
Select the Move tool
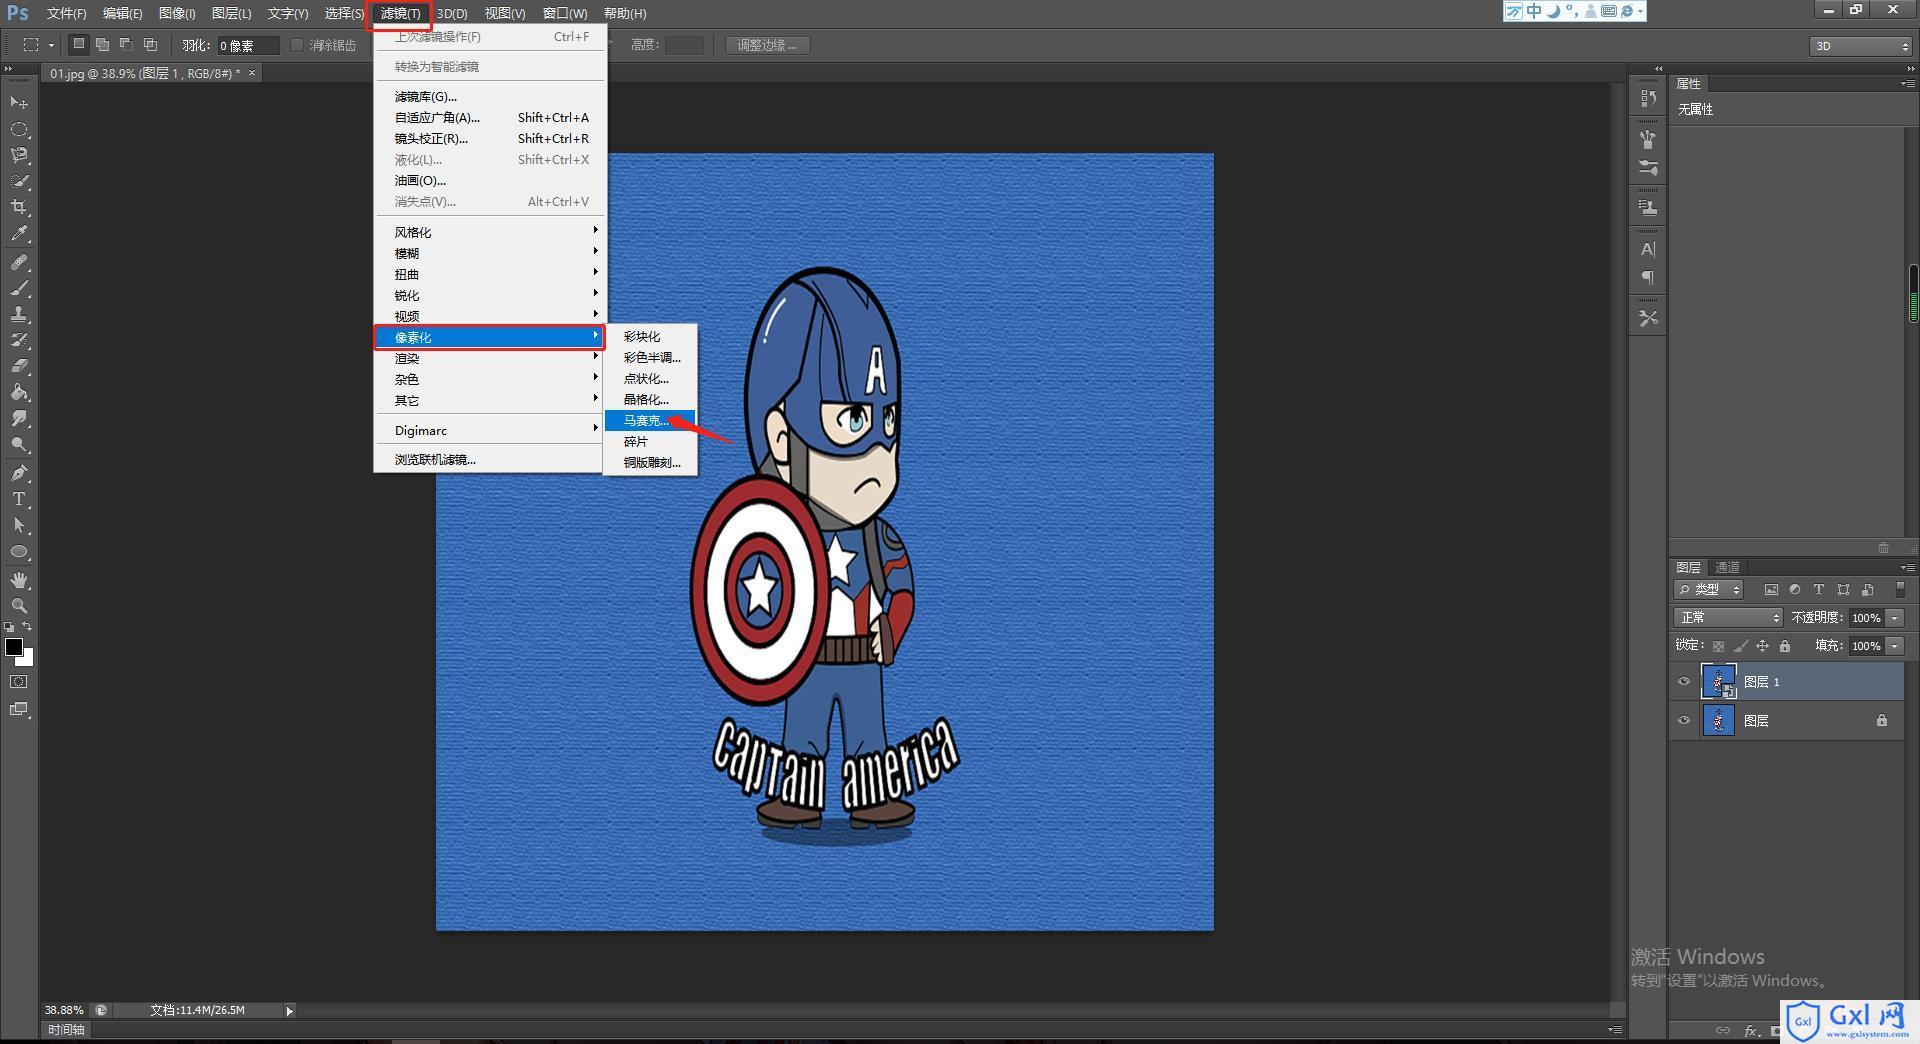[x=19, y=103]
